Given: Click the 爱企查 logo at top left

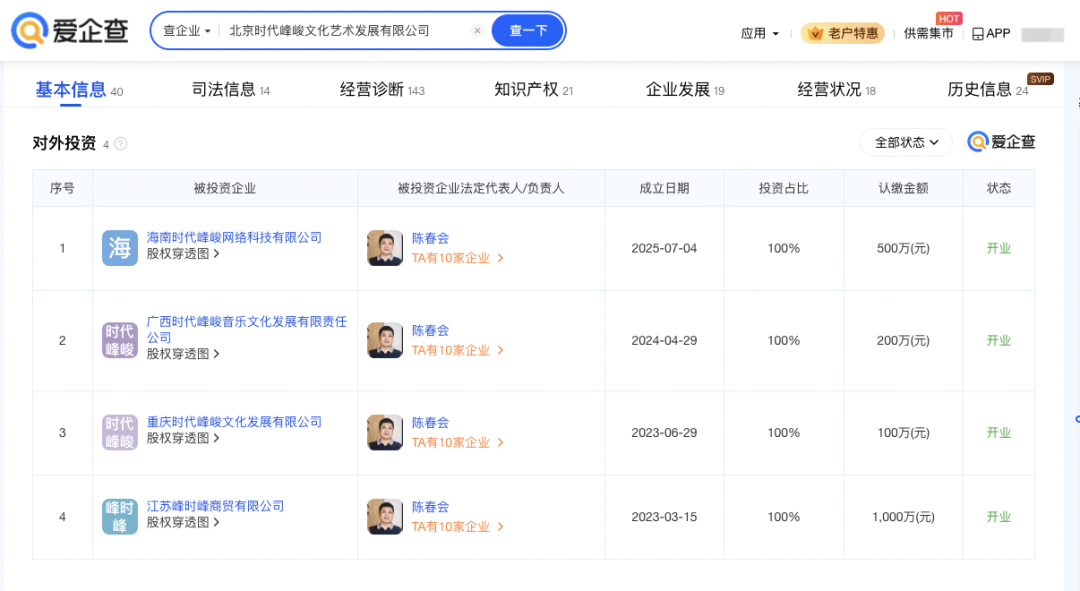Looking at the screenshot, I should tap(70, 31).
